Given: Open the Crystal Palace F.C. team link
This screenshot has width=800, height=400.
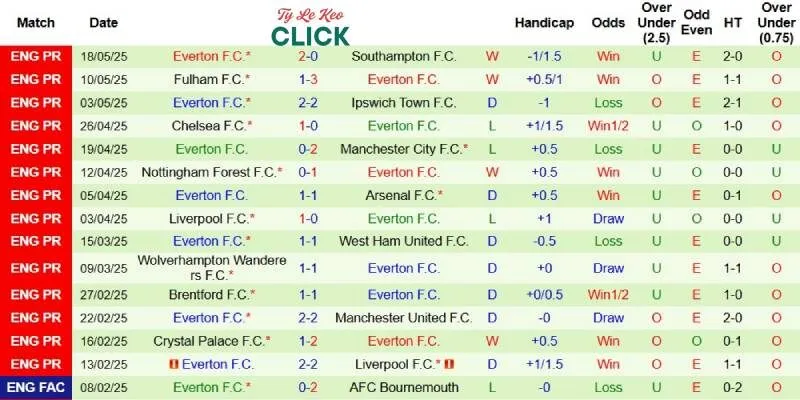Looking at the screenshot, I should click(209, 341).
